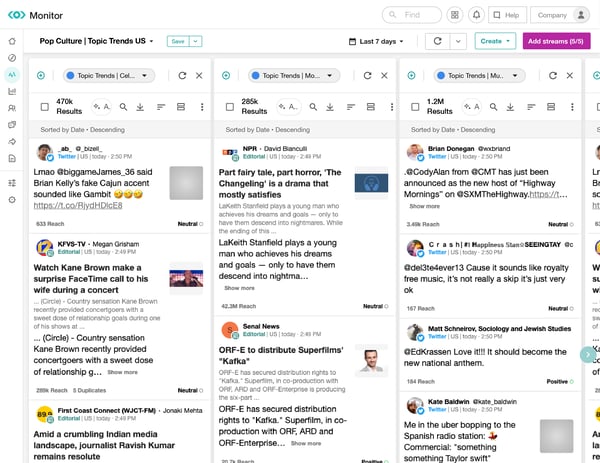Open the three-dot menu of first stream
The image size is (600, 463).
(x=203, y=107)
